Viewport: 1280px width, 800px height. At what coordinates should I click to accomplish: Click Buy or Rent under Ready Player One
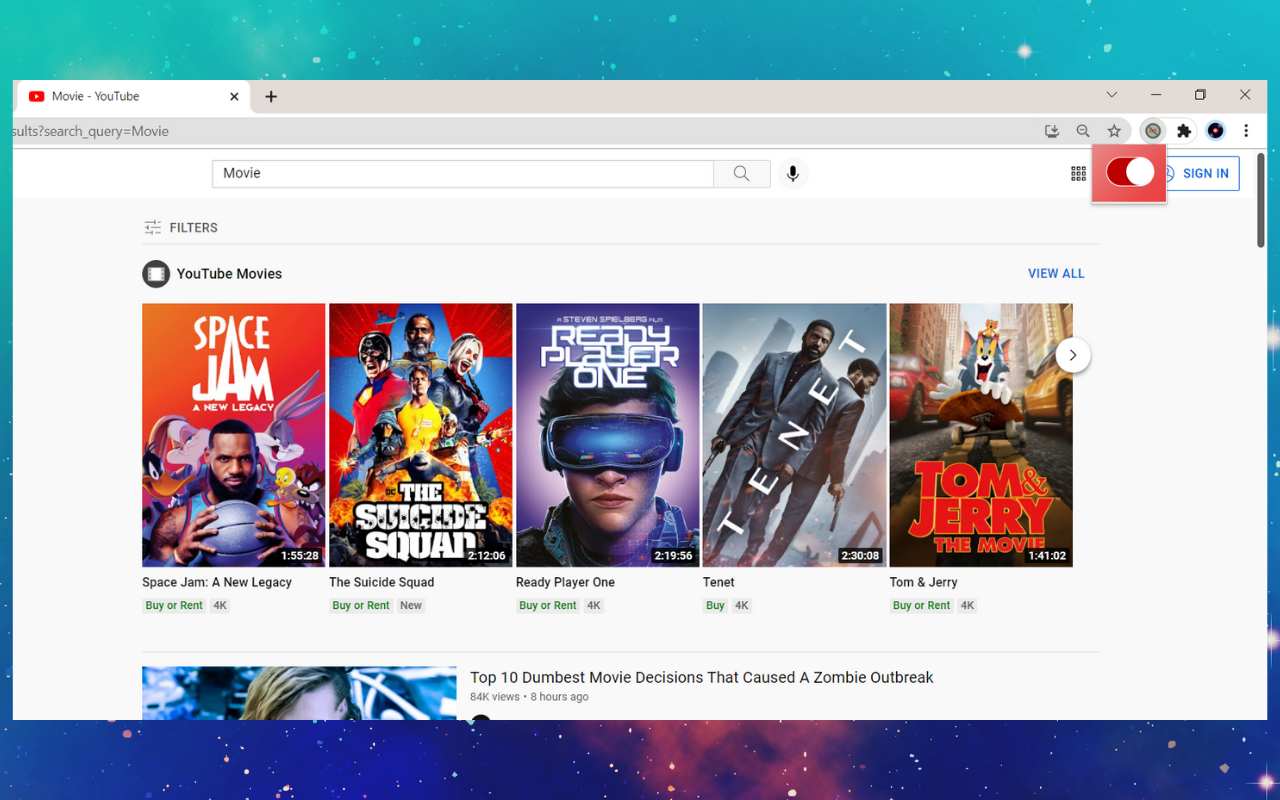[548, 606]
